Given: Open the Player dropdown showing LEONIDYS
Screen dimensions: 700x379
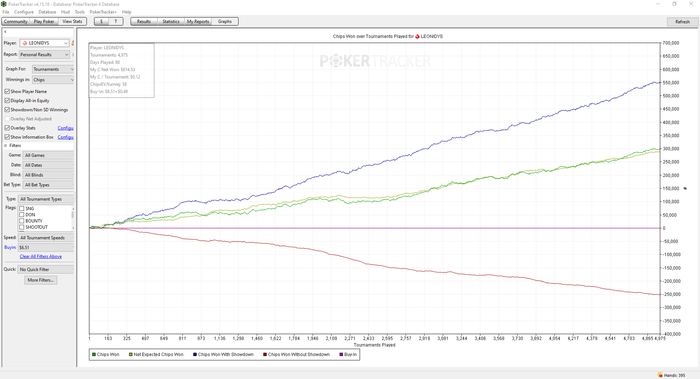Looking at the screenshot, I should click(44, 43).
